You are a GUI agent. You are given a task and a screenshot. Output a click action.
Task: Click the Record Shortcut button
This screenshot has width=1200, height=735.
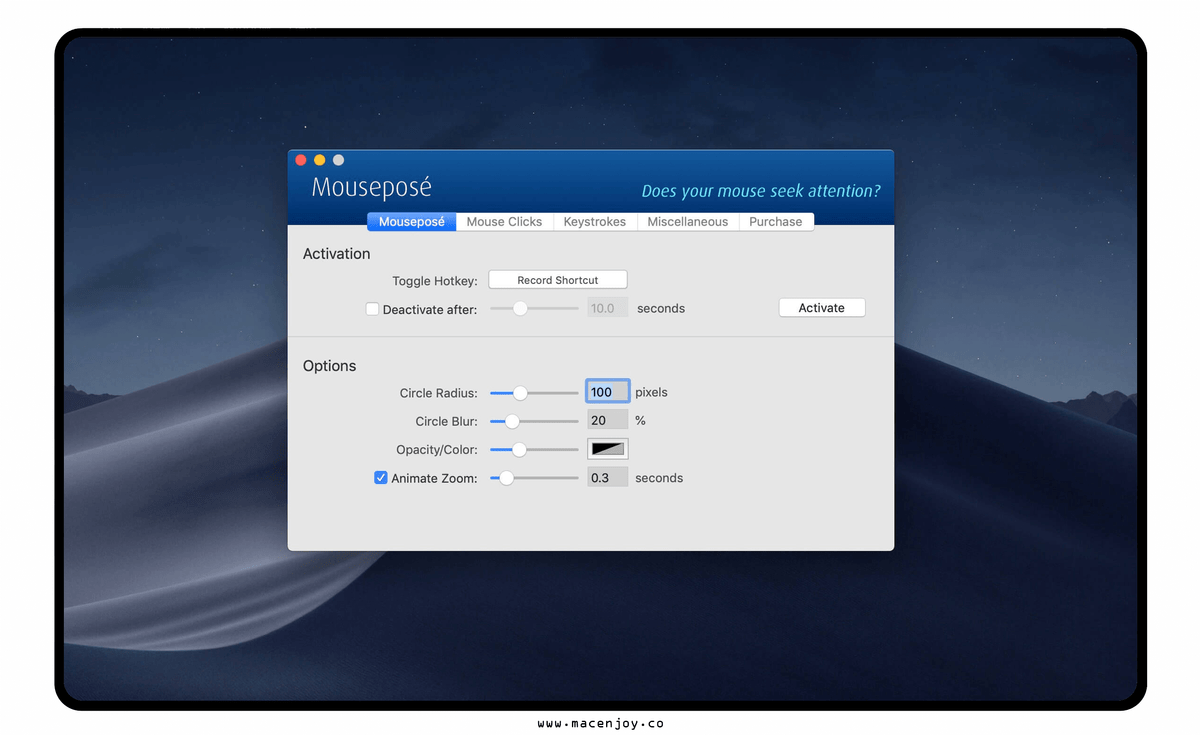pyautogui.click(x=557, y=280)
